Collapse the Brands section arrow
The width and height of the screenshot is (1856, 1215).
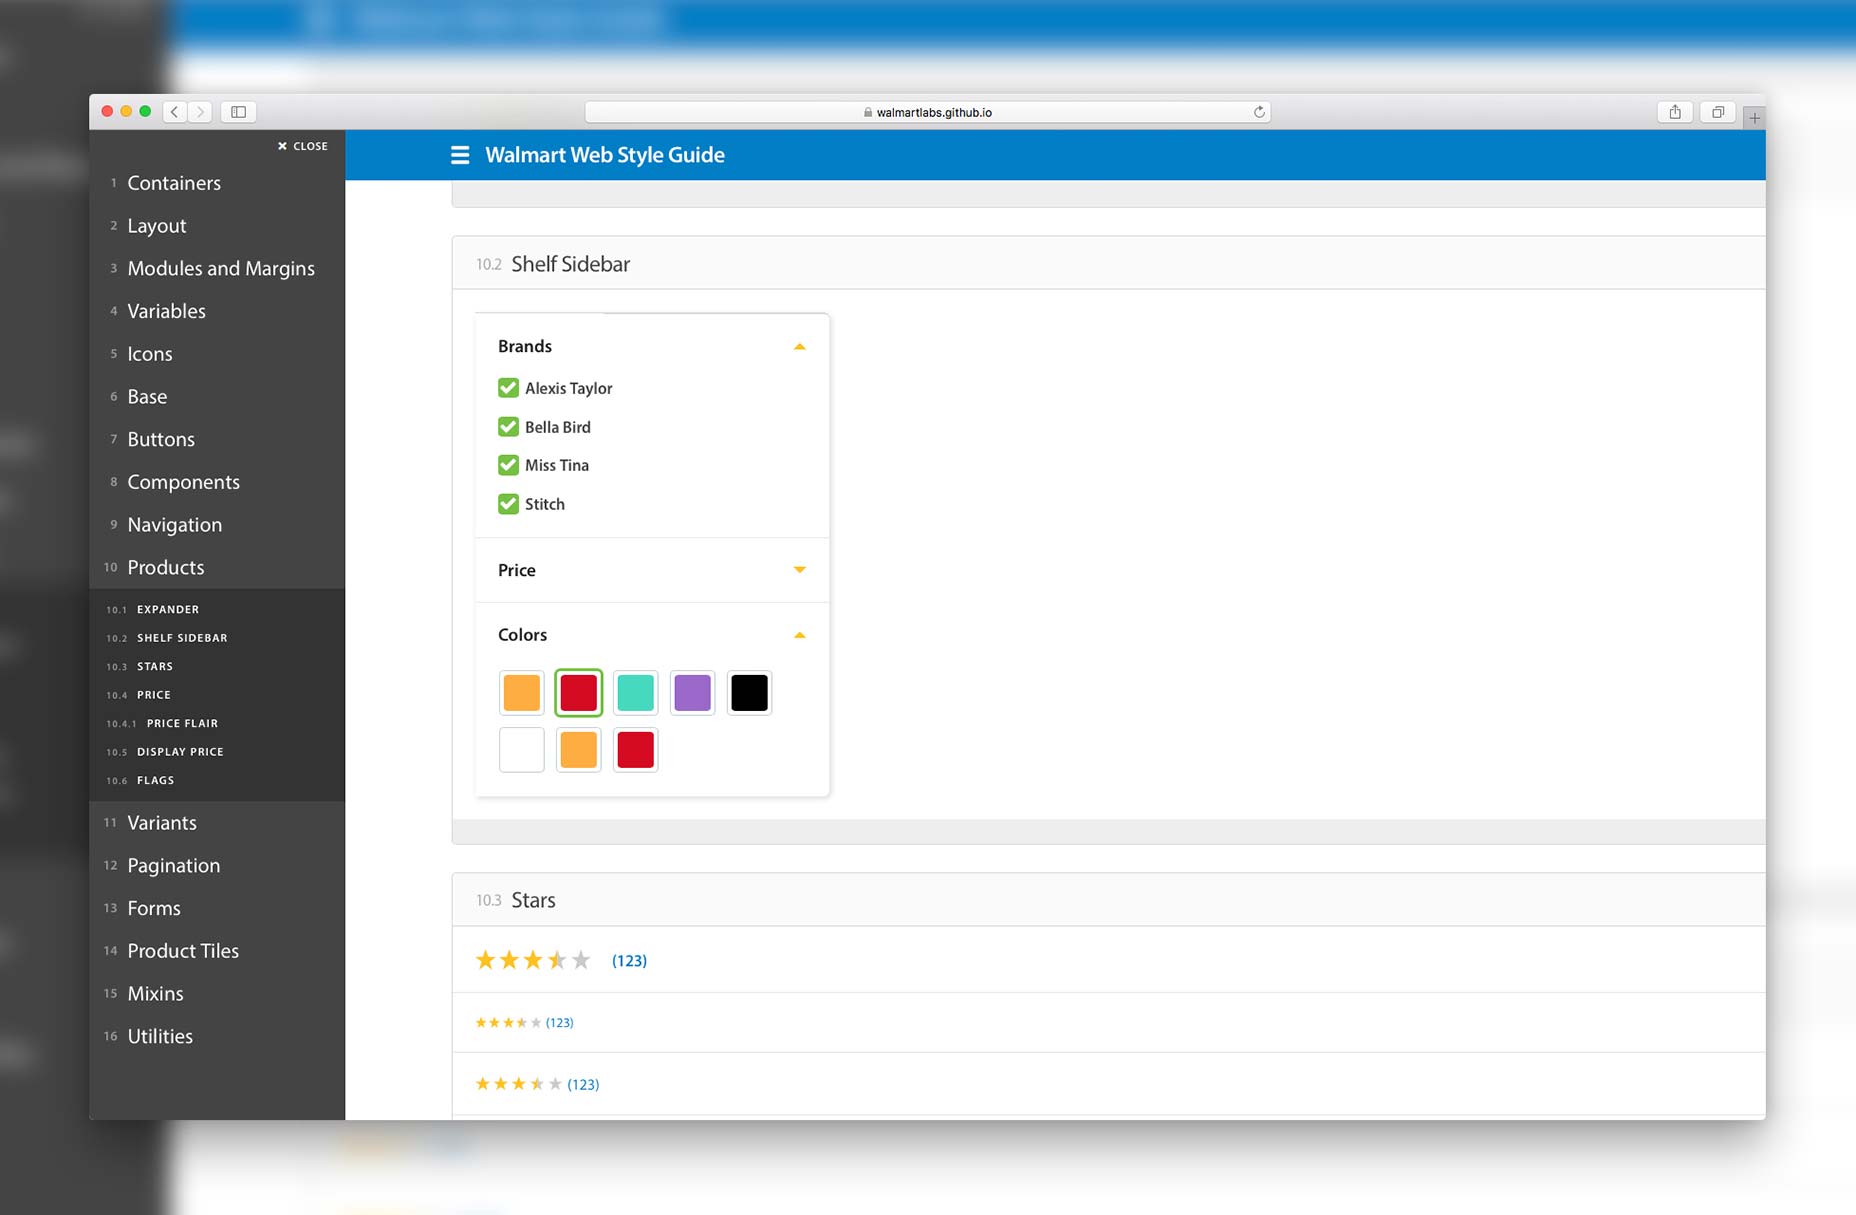tap(799, 347)
